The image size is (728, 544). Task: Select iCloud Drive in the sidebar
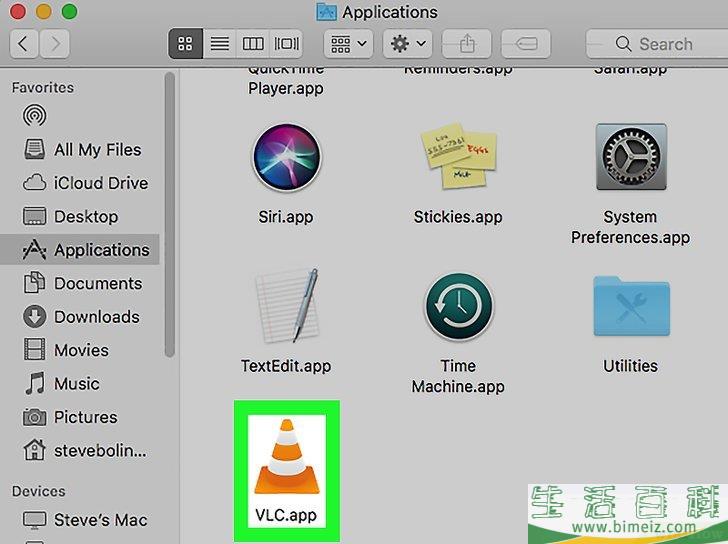click(100, 183)
